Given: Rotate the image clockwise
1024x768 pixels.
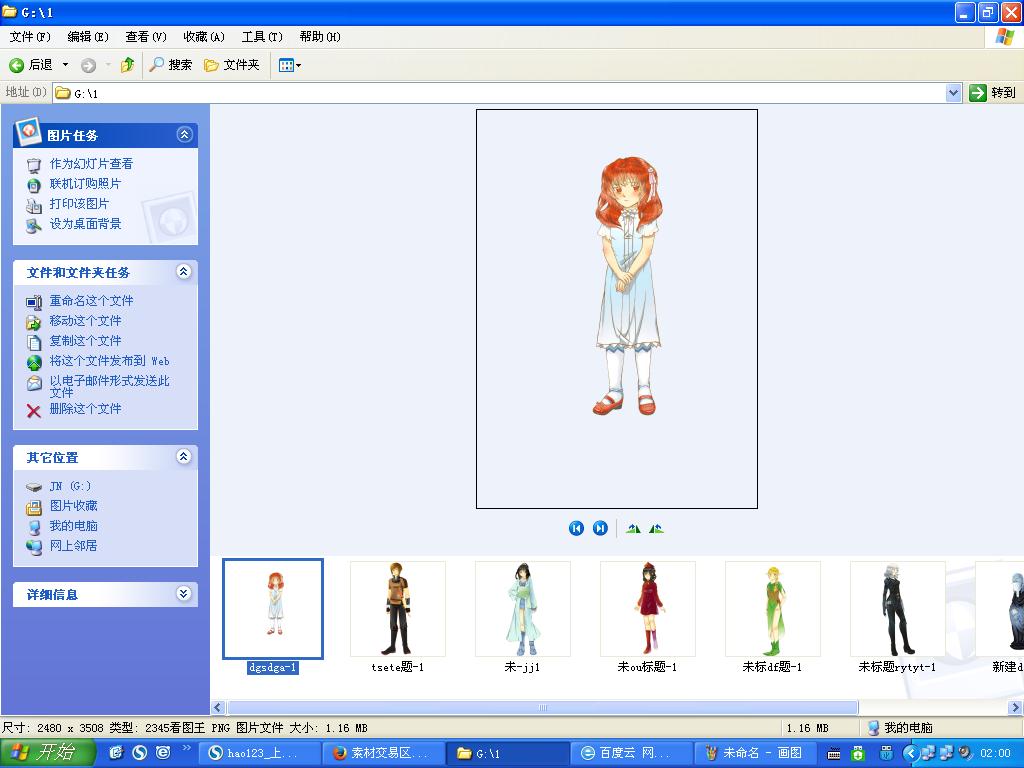Looking at the screenshot, I should (633, 528).
